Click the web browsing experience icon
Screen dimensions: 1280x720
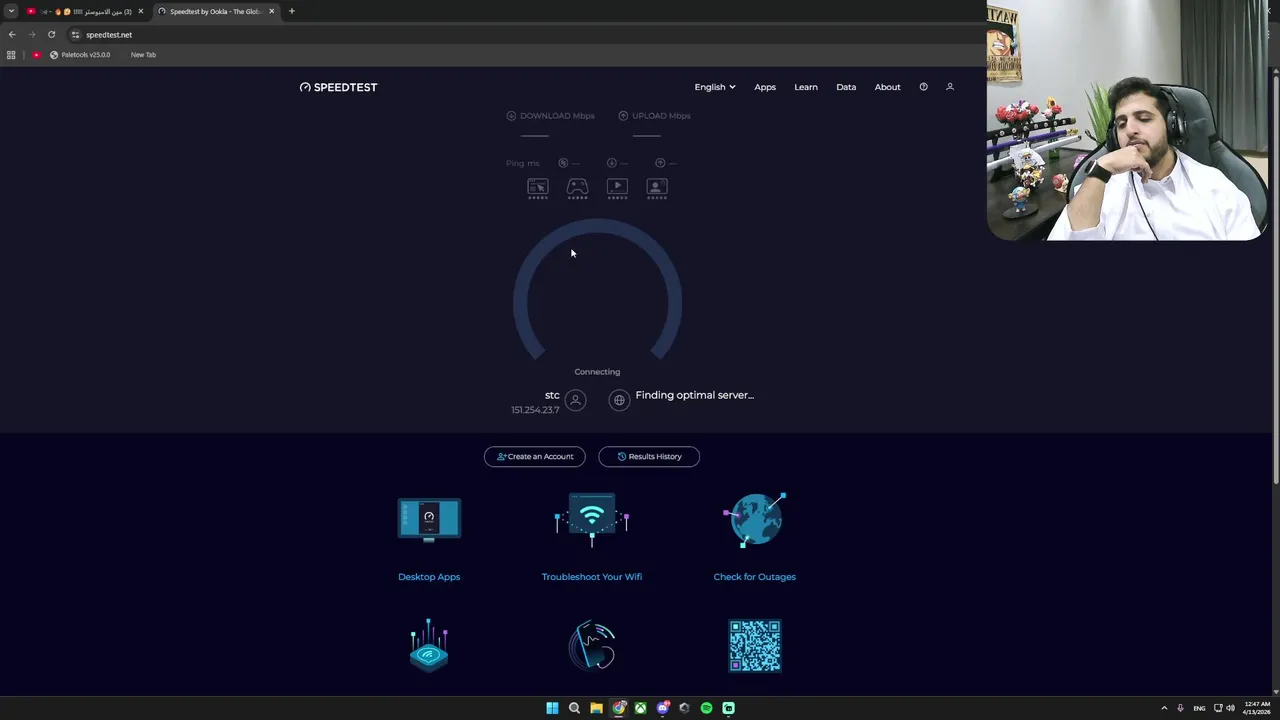[538, 187]
